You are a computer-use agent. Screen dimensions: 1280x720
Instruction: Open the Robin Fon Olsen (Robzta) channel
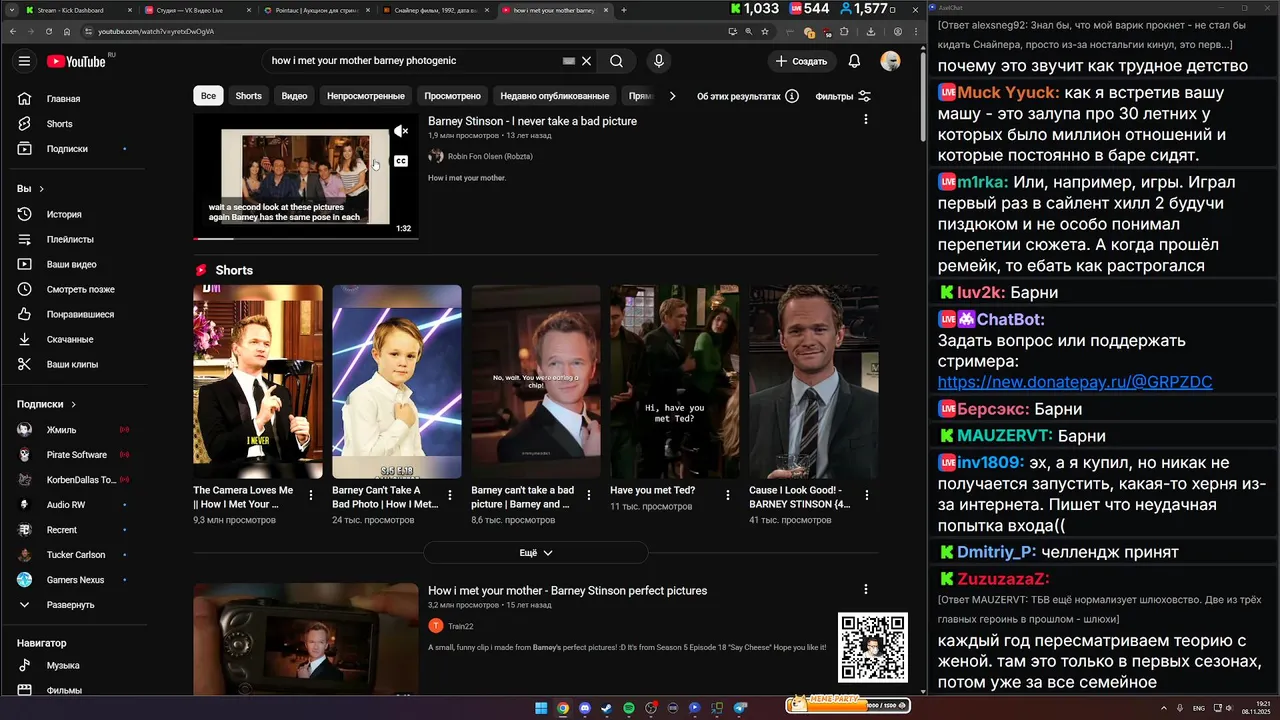[x=490, y=156]
